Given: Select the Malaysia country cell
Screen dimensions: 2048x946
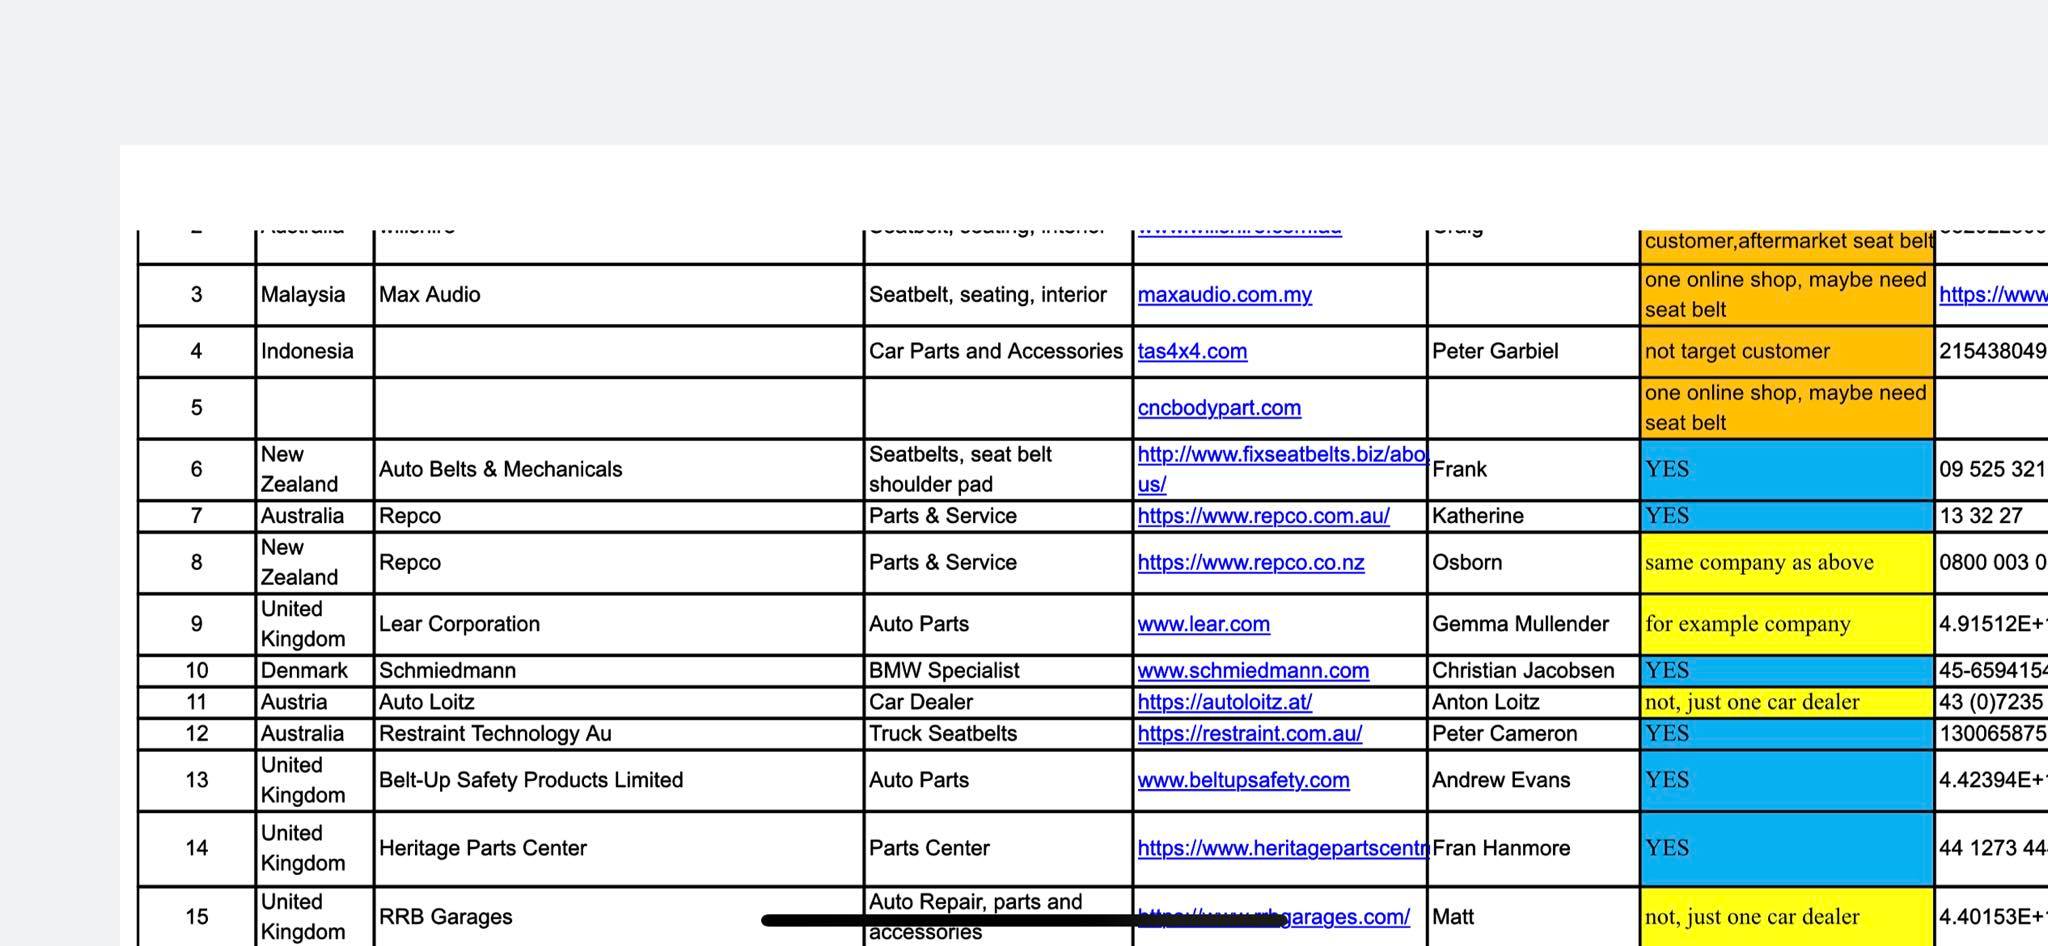Looking at the screenshot, I should [x=315, y=295].
